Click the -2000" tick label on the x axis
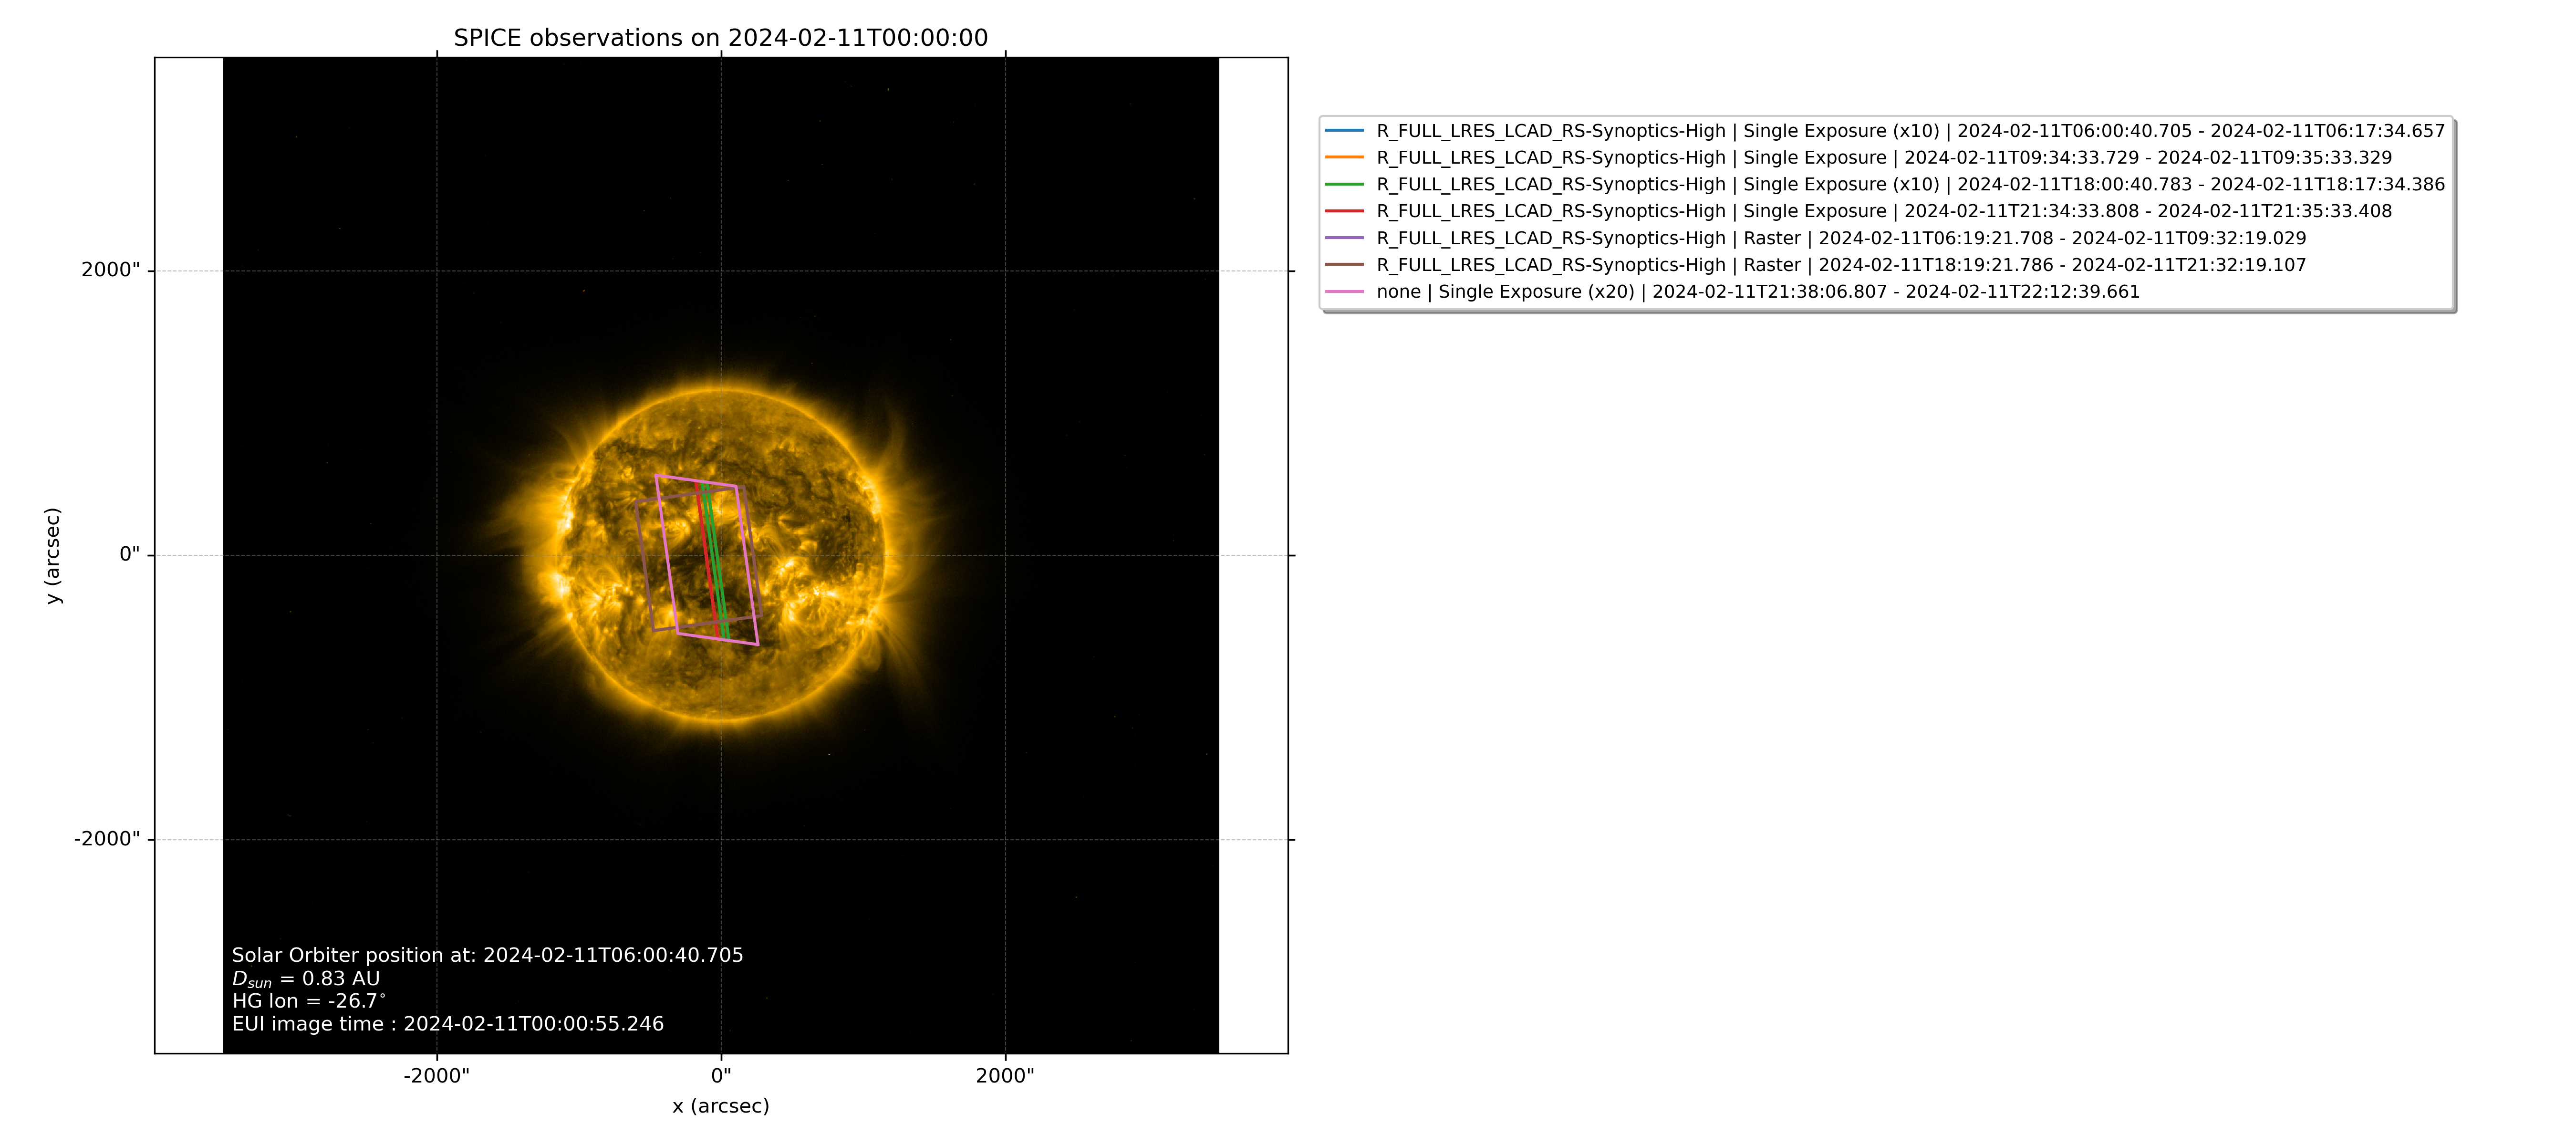The width and height of the screenshot is (2576, 1145). [x=436, y=1076]
